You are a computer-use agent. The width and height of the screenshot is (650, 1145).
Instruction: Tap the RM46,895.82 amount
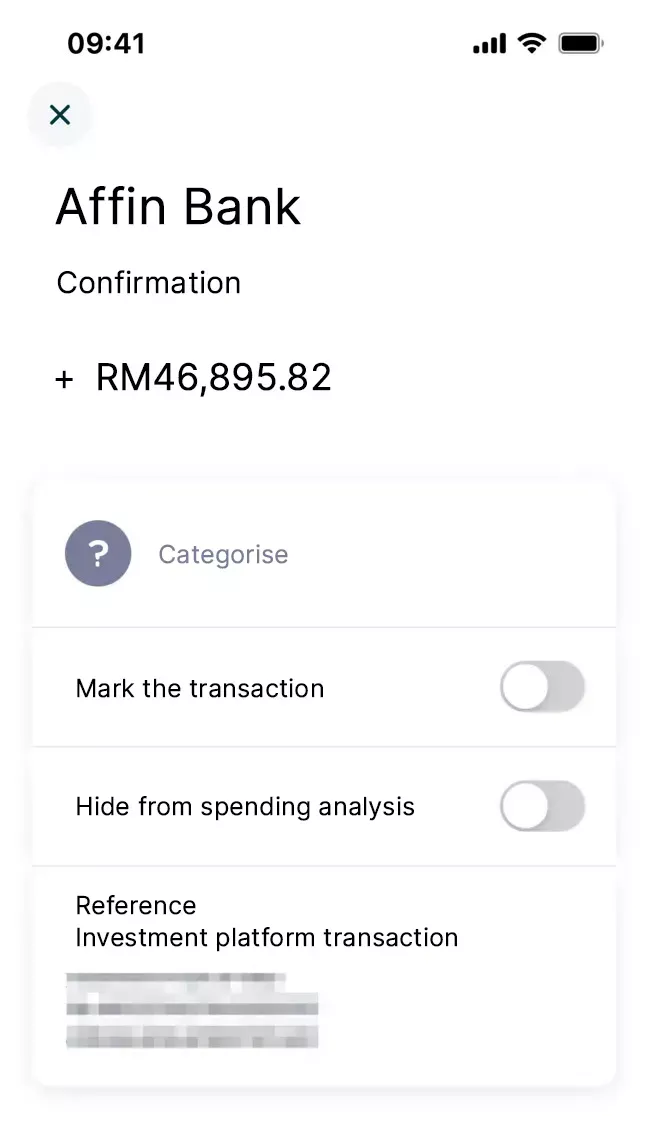tap(213, 377)
